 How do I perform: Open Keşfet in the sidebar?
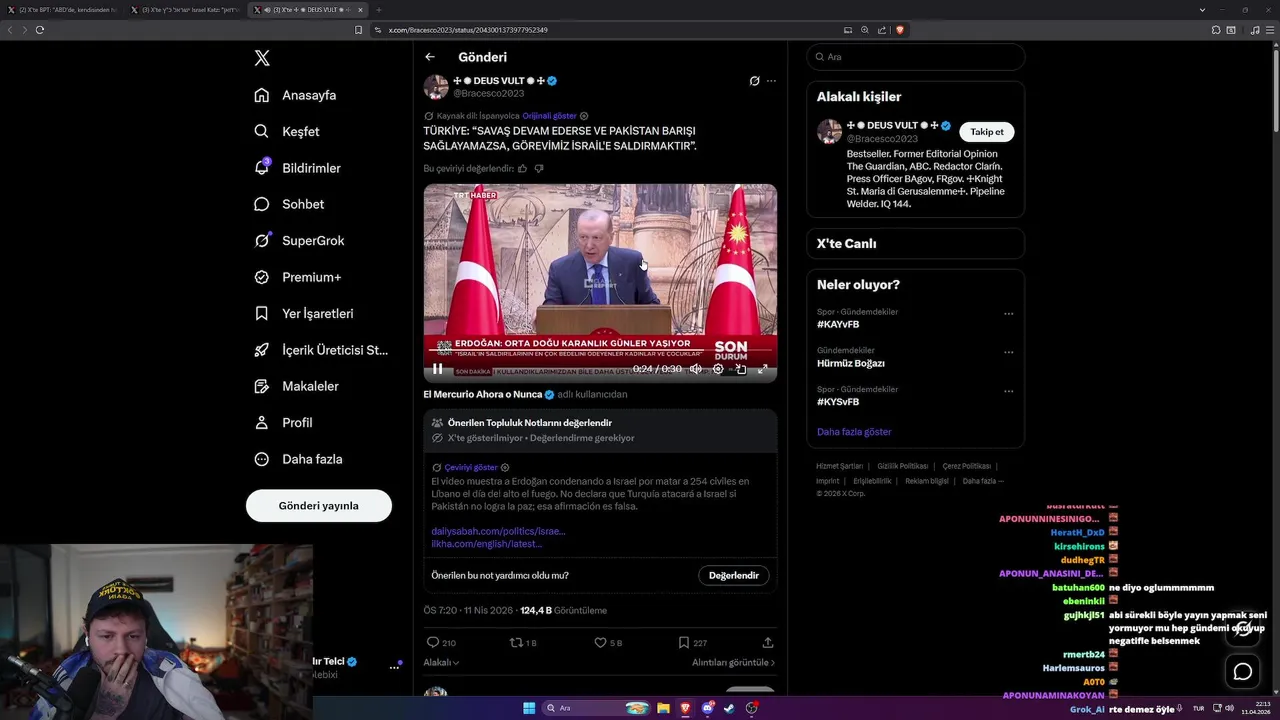[288, 131]
